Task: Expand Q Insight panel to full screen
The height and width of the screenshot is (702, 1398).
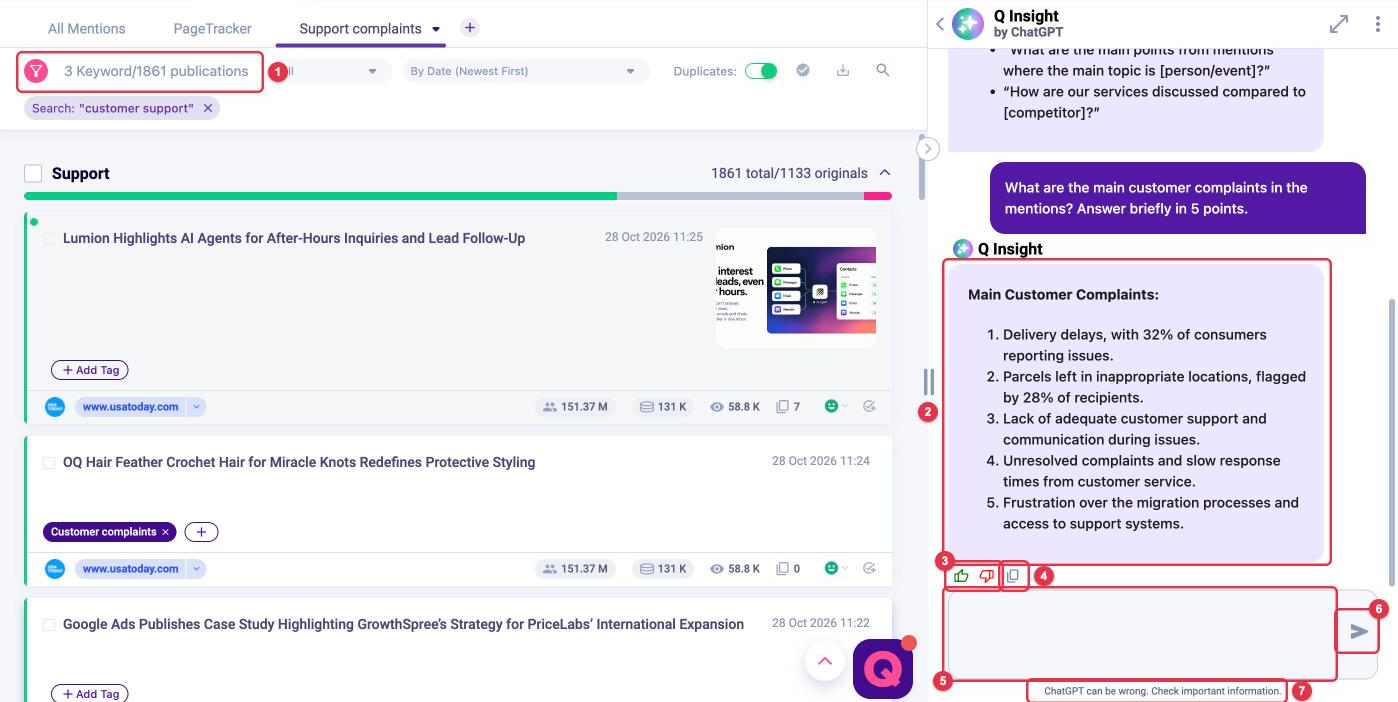Action: pyautogui.click(x=1339, y=24)
